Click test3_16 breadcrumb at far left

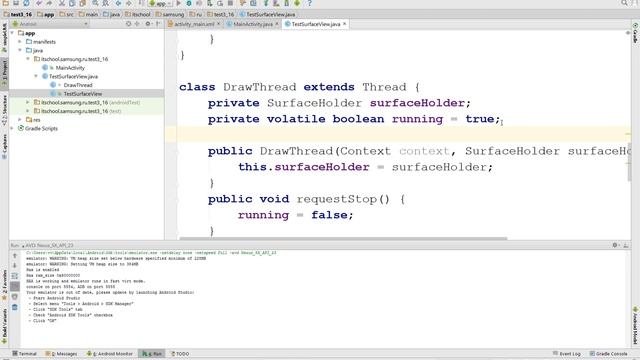tap(18, 14)
